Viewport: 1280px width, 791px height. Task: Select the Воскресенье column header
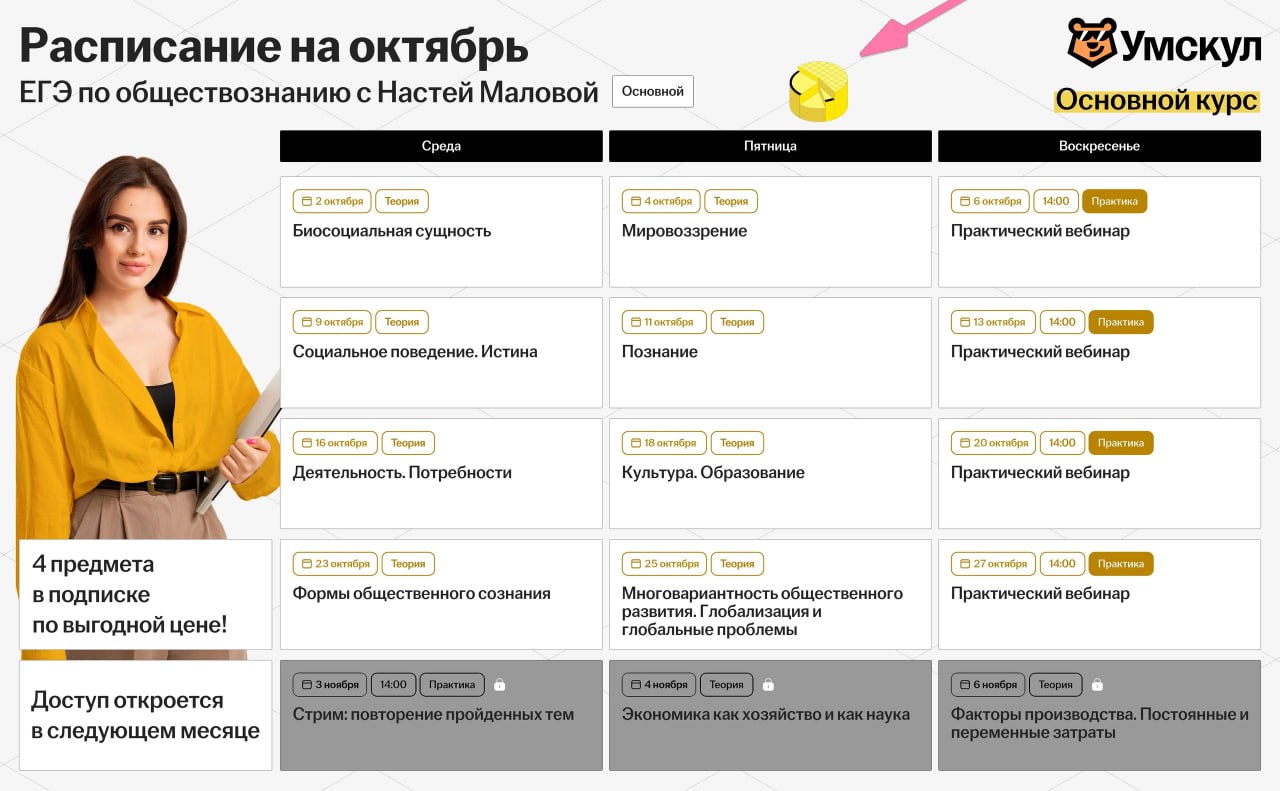(x=1099, y=146)
